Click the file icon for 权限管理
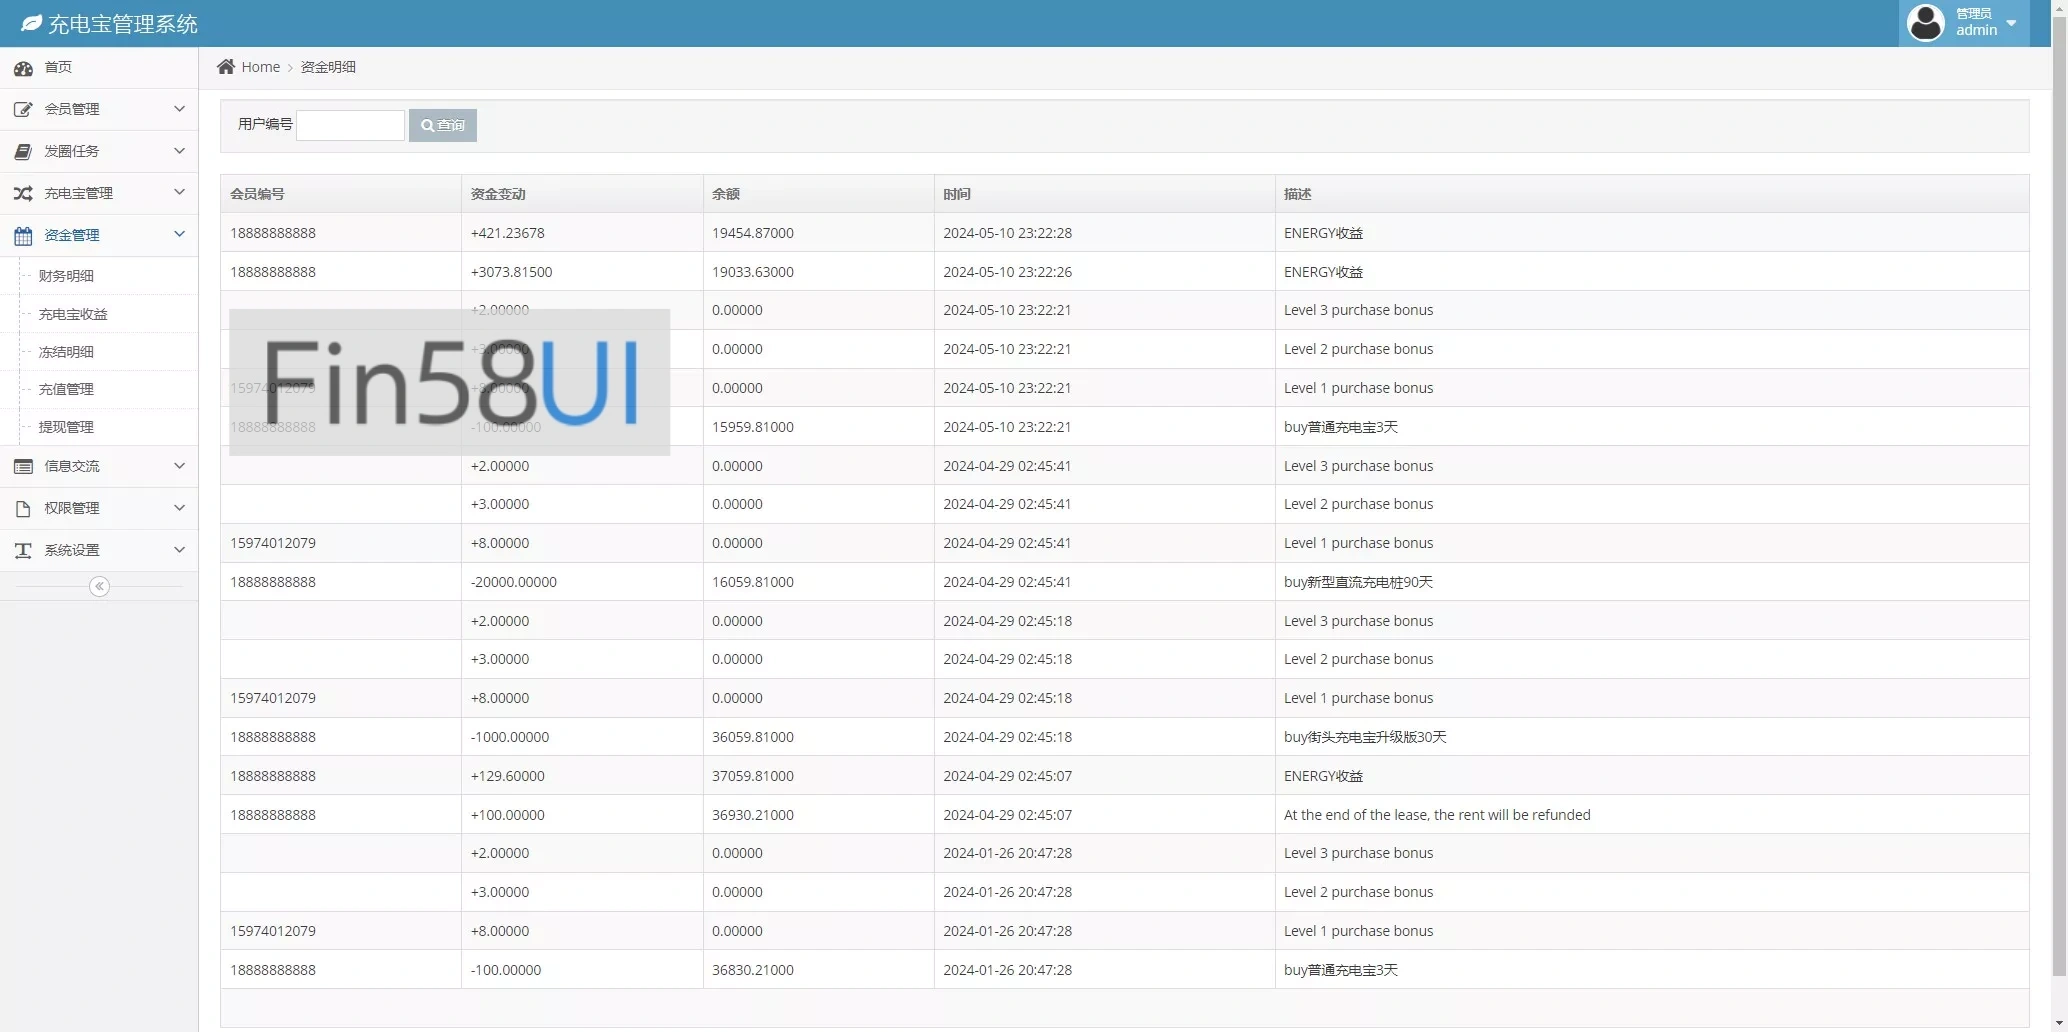 [x=23, y=509]
